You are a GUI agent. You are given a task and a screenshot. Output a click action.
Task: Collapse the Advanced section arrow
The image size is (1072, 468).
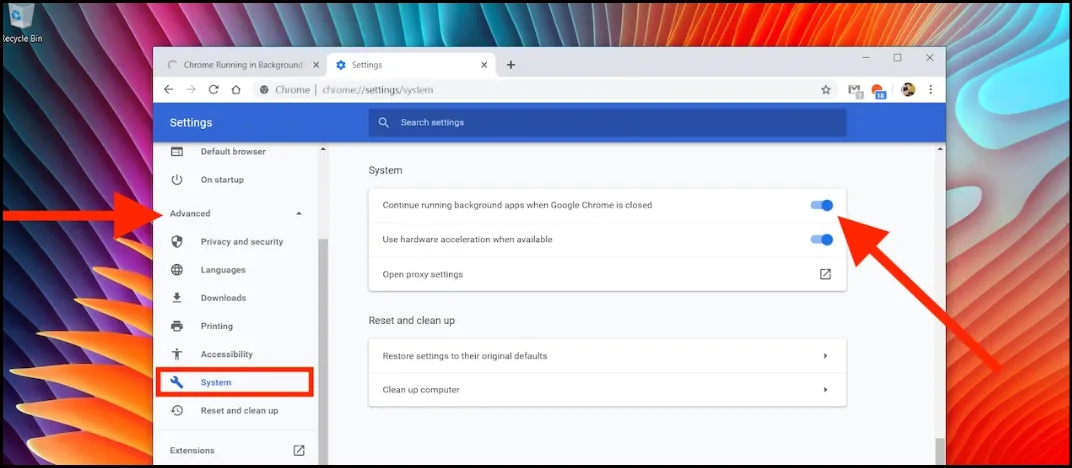(x=299, y=213)
